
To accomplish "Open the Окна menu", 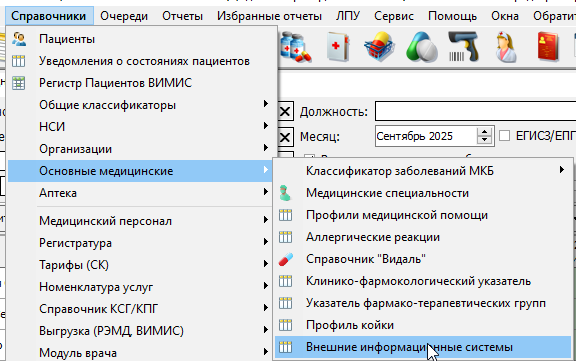I will click(505, 16).
